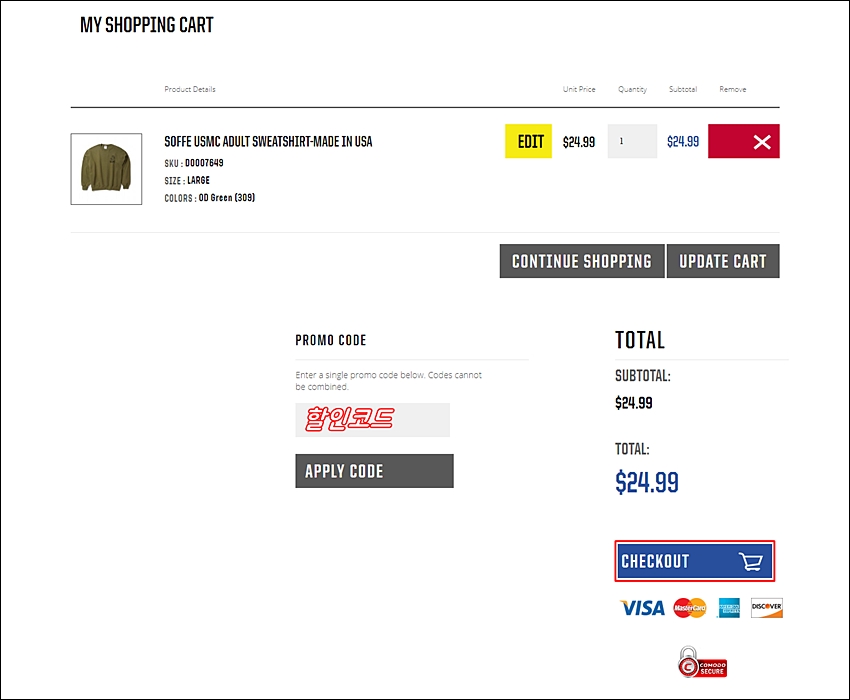850x700 pixels.
Task: Open the Soffe USMC Adult Sweatshirt product link
Action: pos(268,142)
